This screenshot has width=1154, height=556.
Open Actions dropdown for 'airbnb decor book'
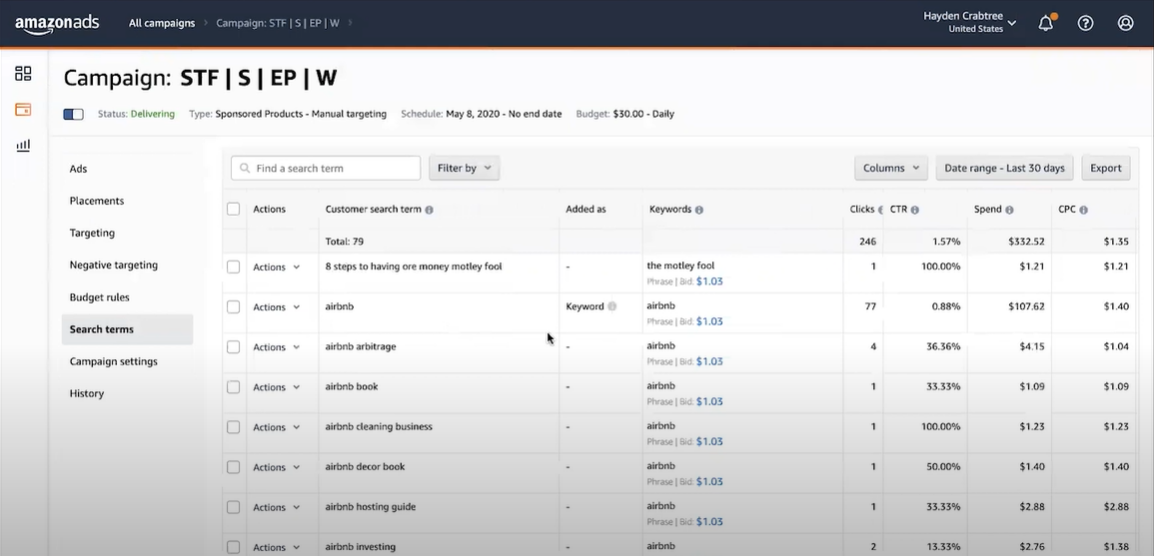click(x=277, y=468)
